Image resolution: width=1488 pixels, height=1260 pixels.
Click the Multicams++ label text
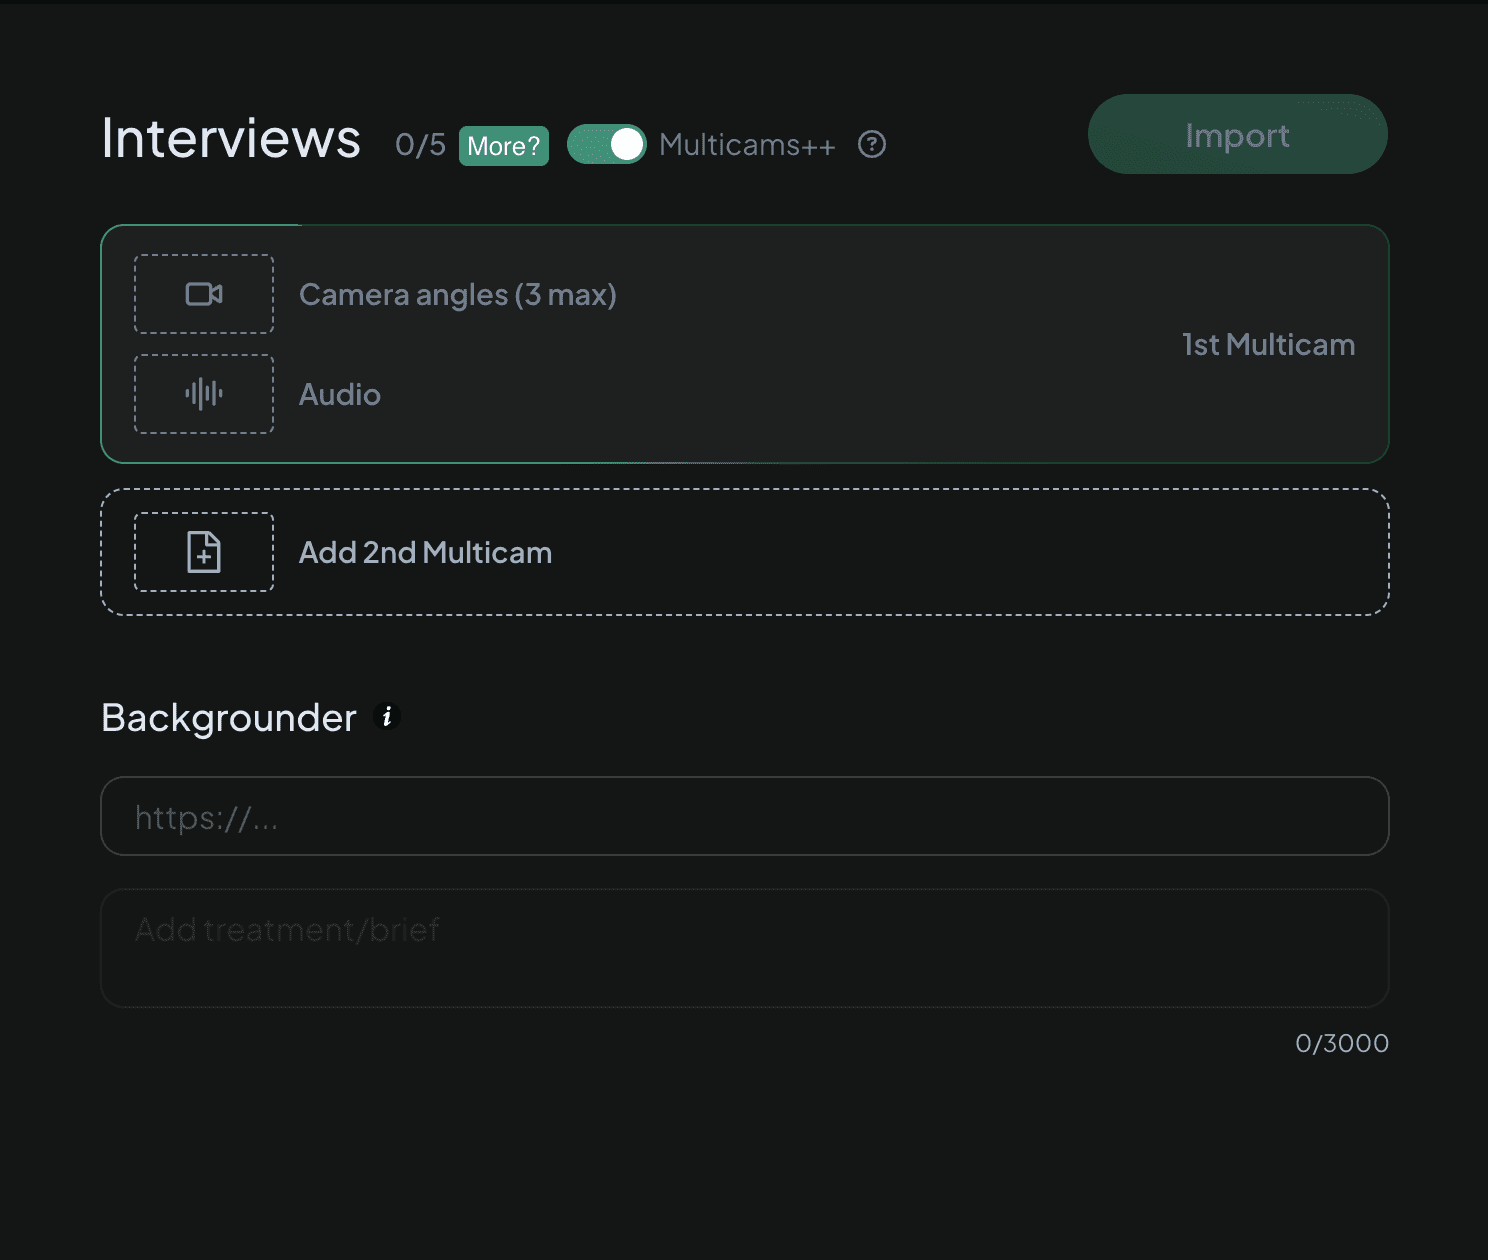pyautogui.click(x=747, y=145)
